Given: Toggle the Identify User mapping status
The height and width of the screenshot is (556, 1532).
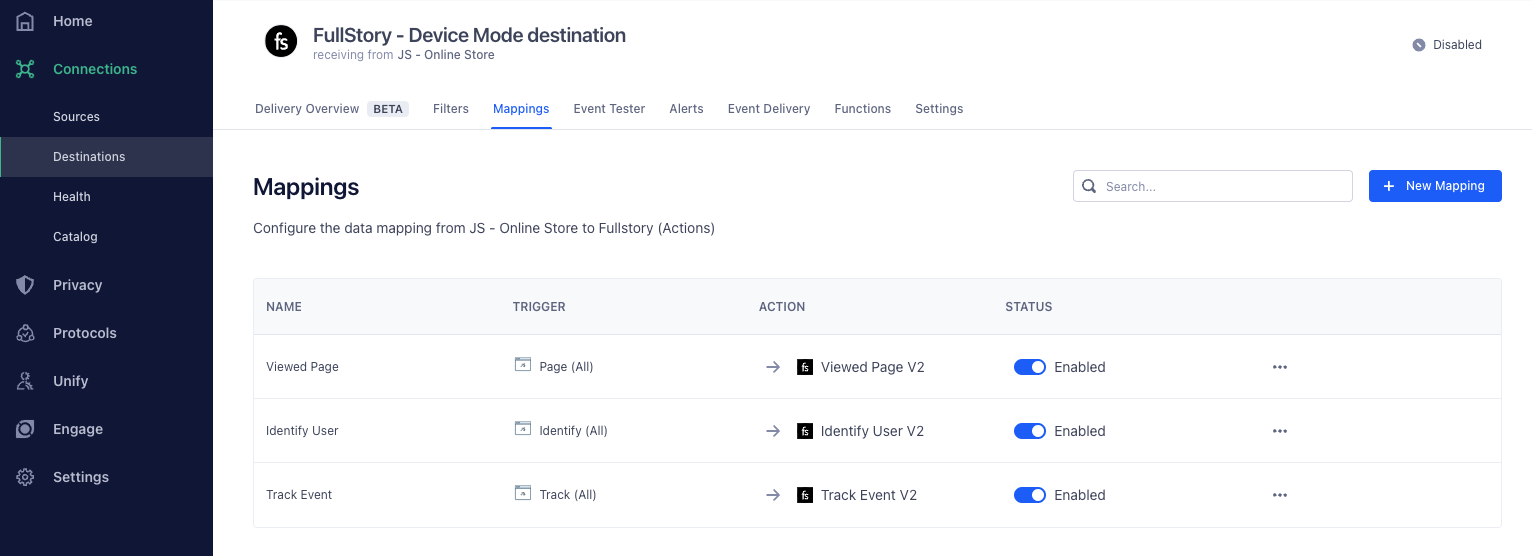Looking at the screenshot, I should pos(1029,431).
